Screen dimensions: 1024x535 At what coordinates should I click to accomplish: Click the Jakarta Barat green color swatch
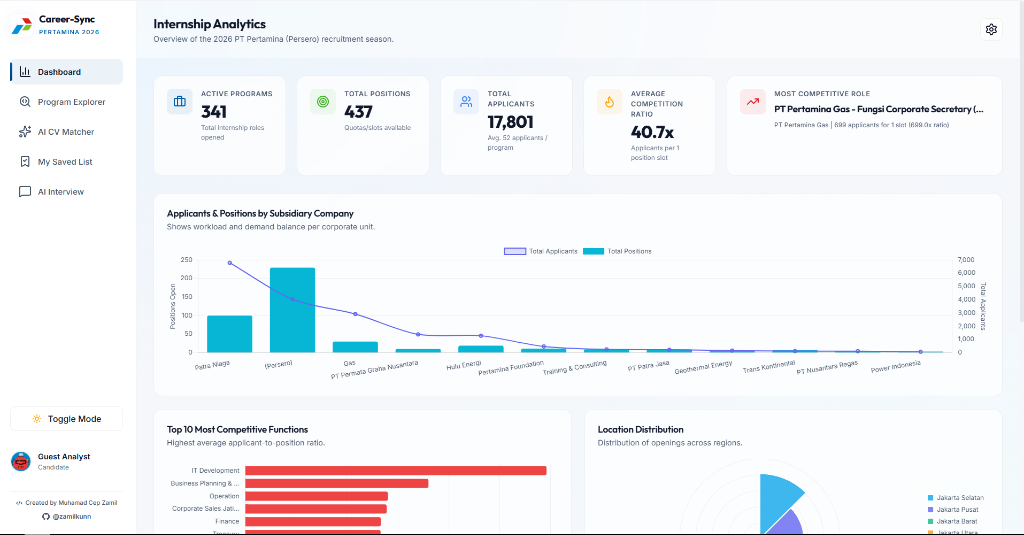[x=931, y=521]
